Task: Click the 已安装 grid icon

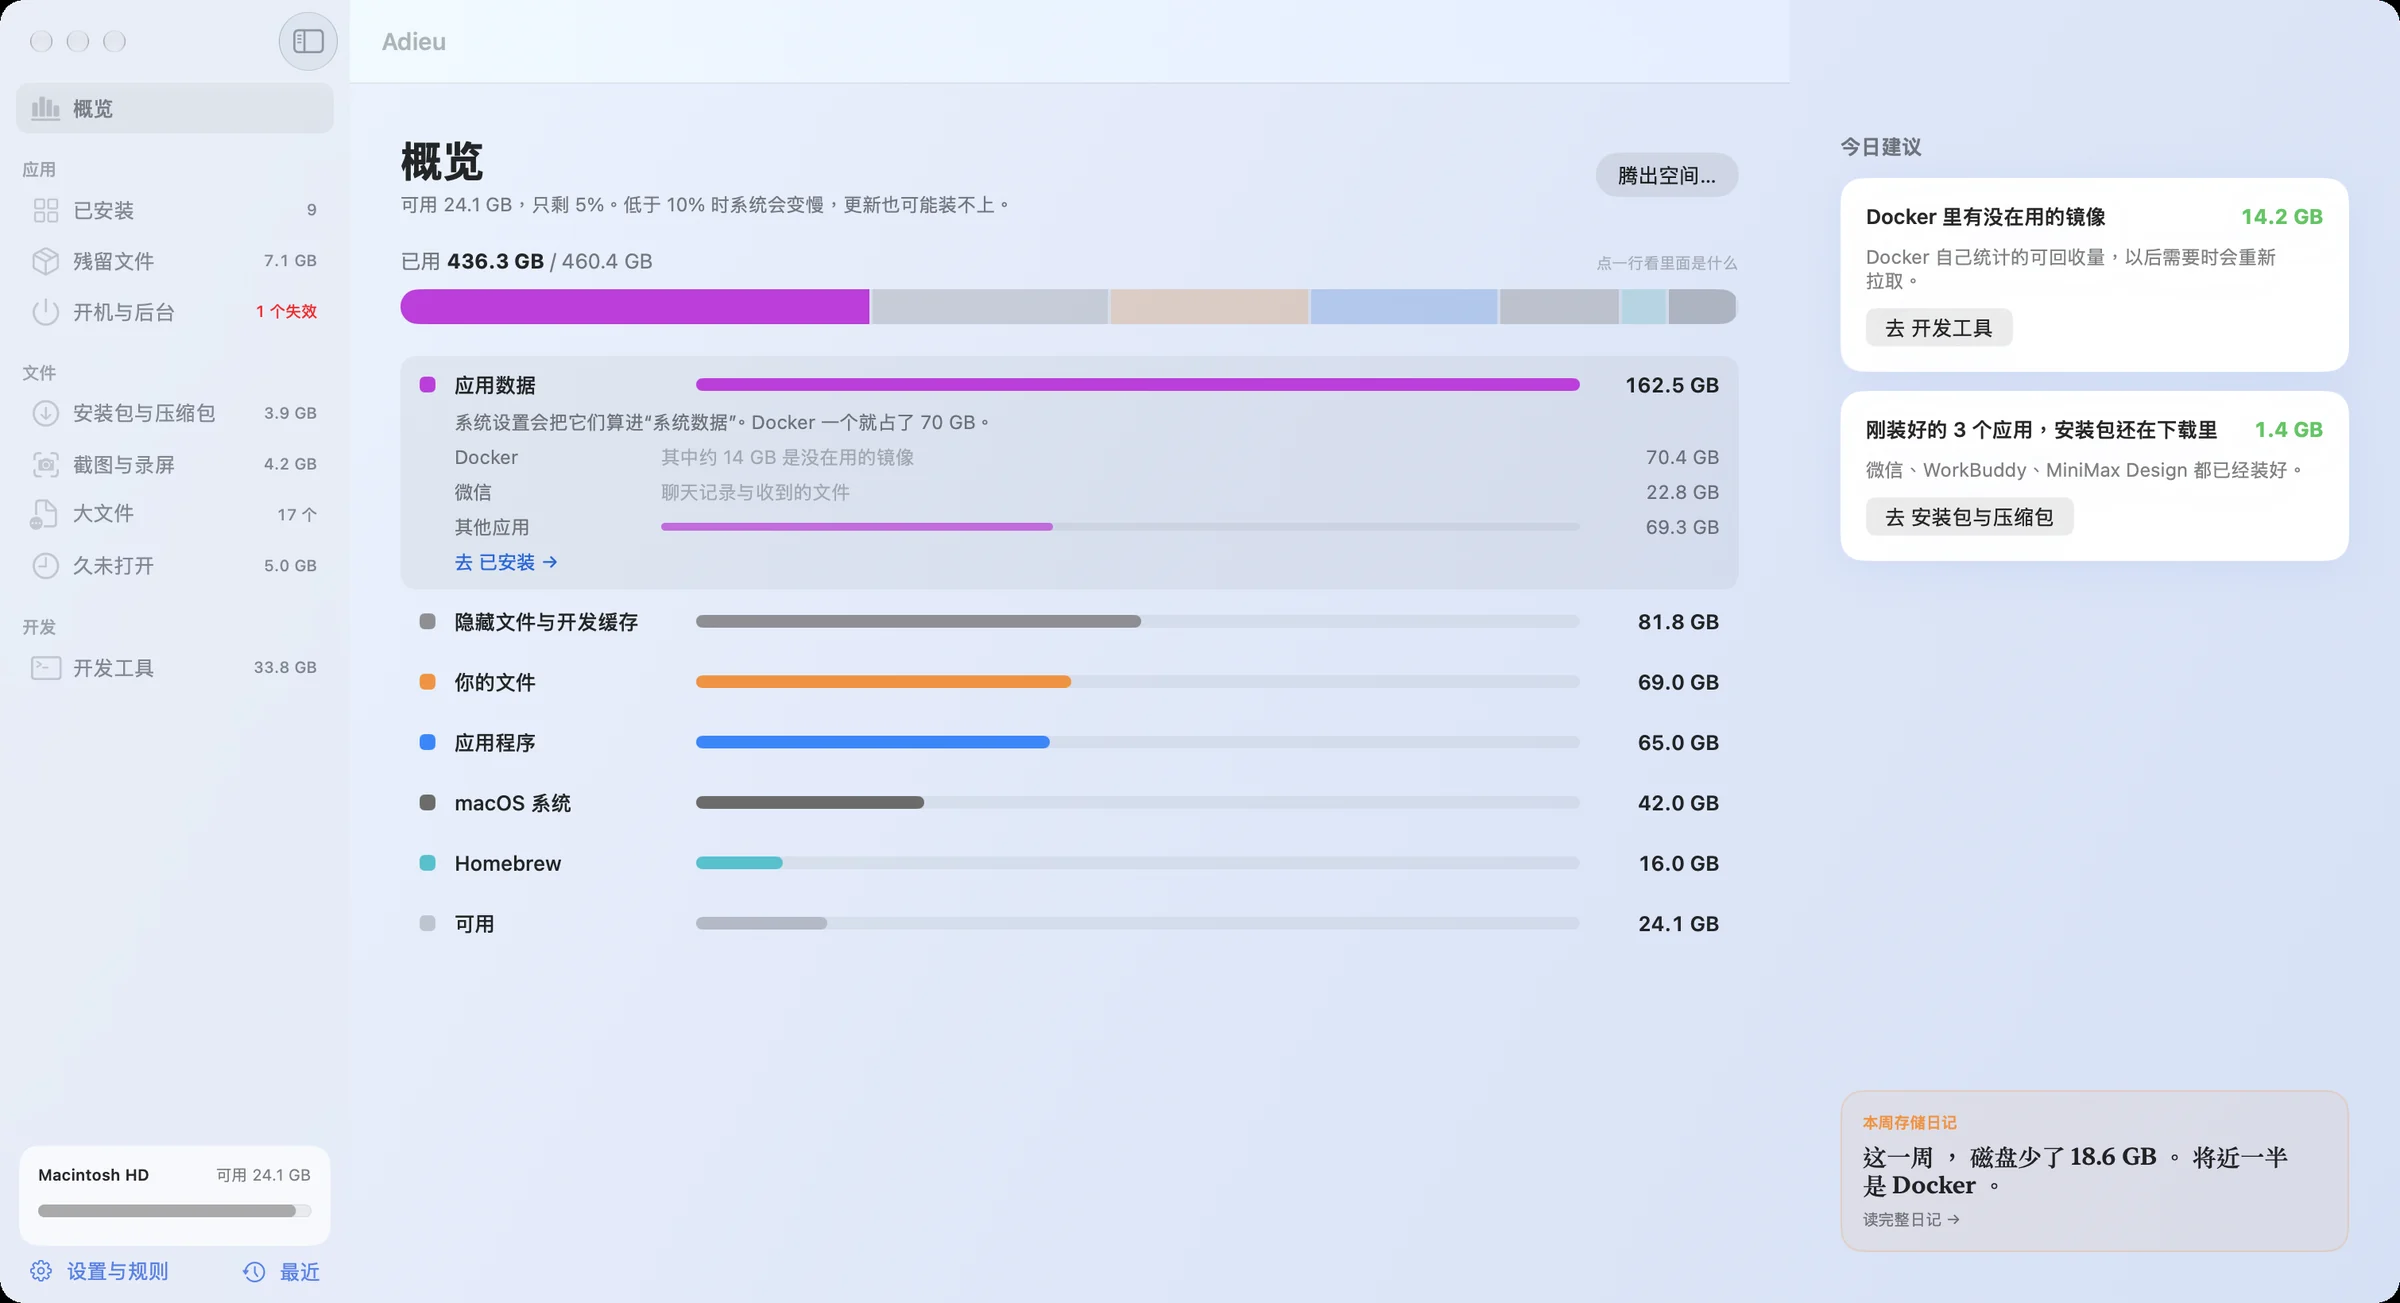Action: point(46,210)
